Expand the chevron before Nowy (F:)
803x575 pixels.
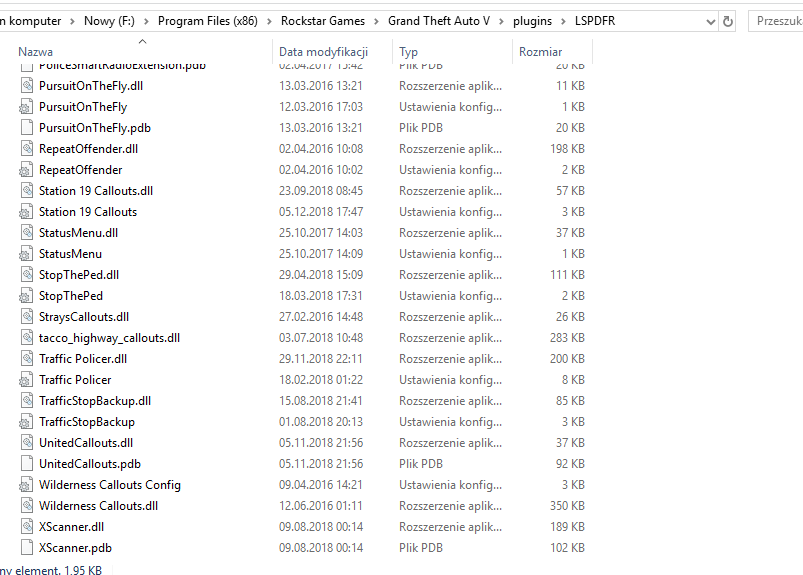(72, 22)
